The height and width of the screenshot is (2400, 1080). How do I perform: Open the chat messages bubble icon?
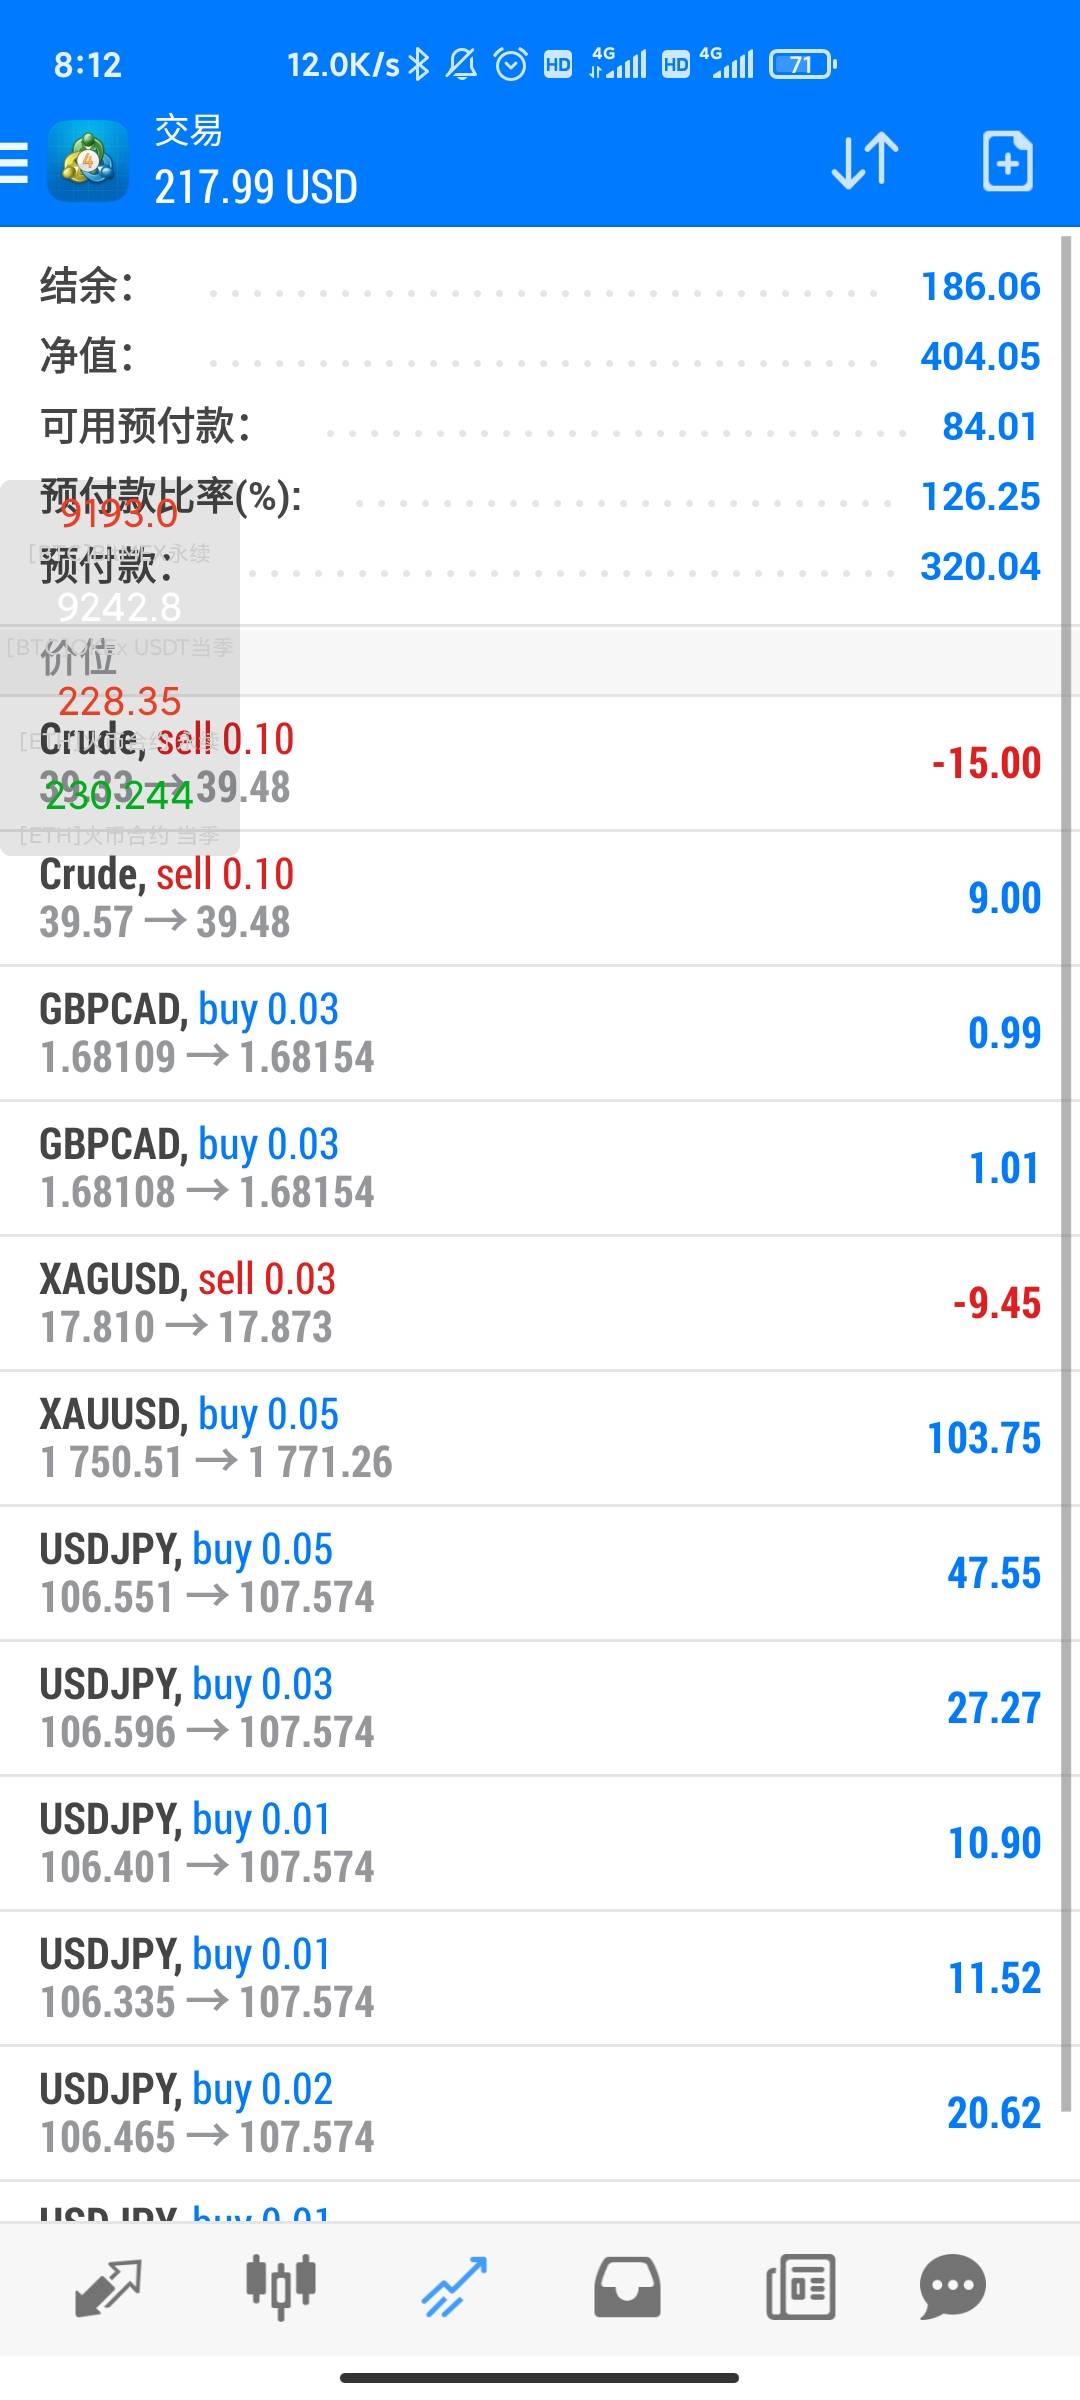point(952,2287)
